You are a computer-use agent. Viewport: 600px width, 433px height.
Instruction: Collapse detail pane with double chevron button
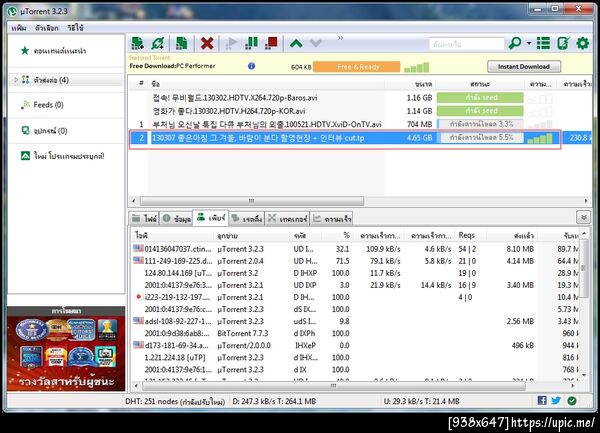point(583,218)
